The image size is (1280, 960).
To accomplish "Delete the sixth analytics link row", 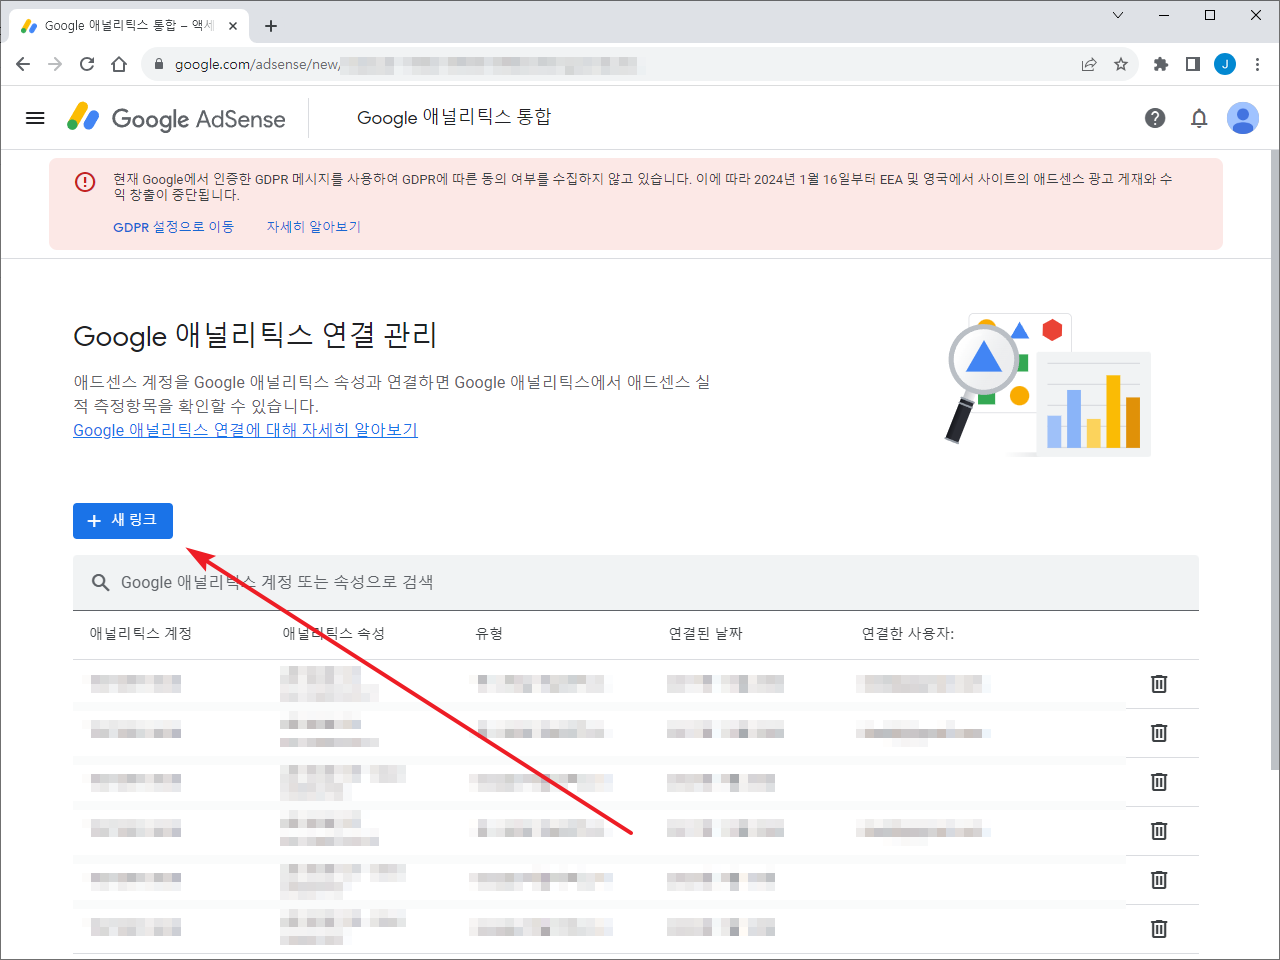I will 1159,929.
